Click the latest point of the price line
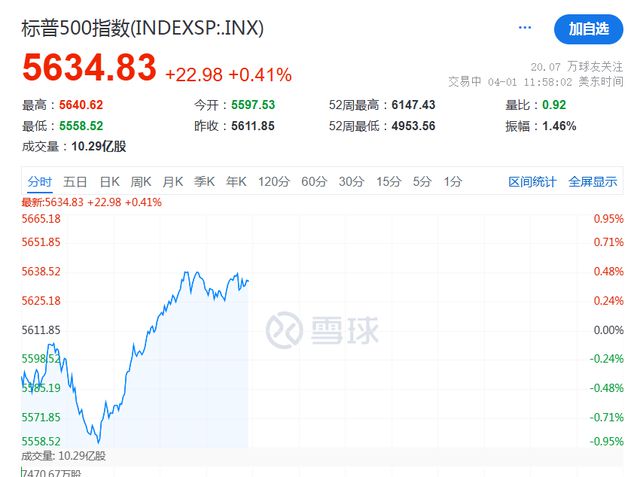Viewport: 640px width, 477px height. pyautogui.click(x=248, y=281)
